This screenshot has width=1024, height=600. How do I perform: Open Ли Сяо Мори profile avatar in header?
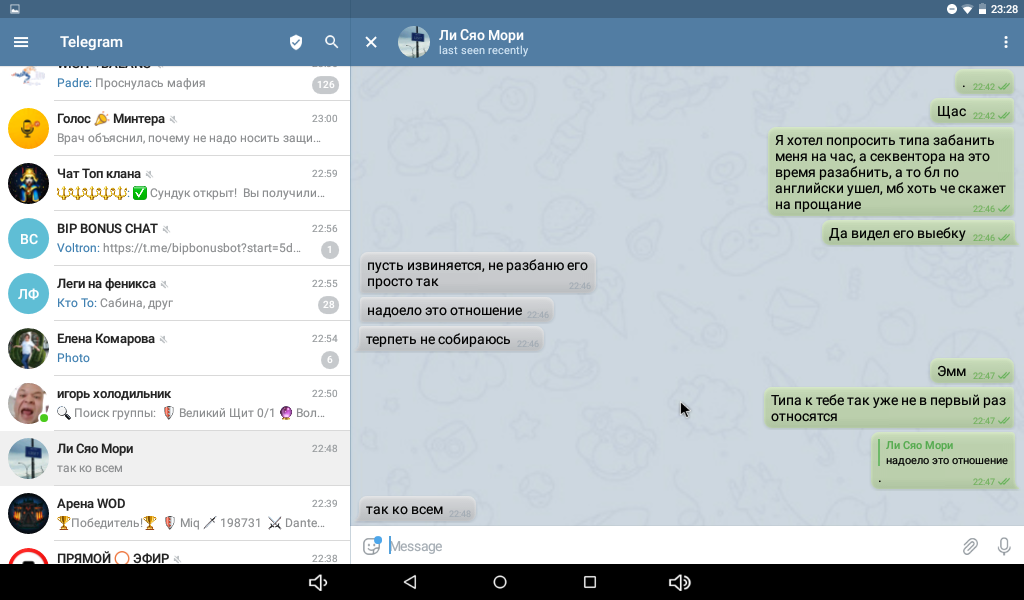click(x=414, y=42)
